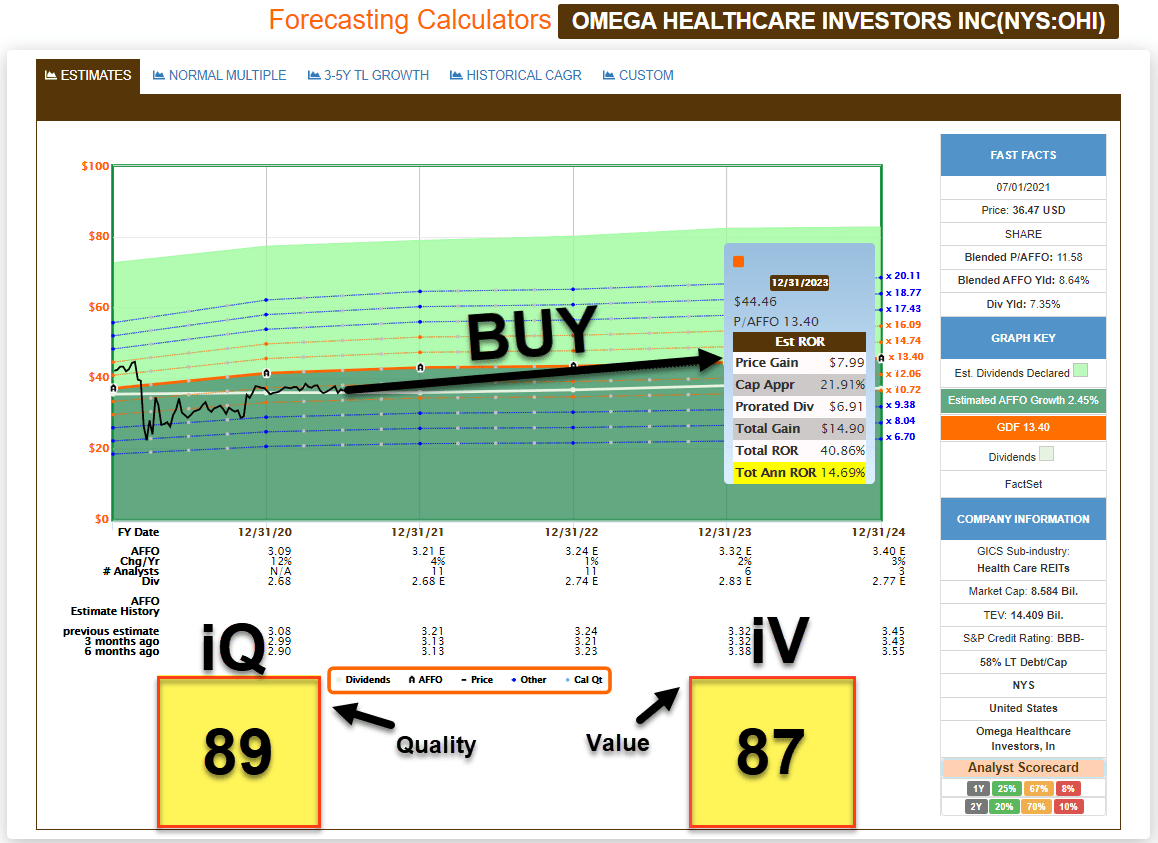Click Blended P/AFFO: 11.58 fact
This screenshot has height=843, width=1158.
[1023, 257]
